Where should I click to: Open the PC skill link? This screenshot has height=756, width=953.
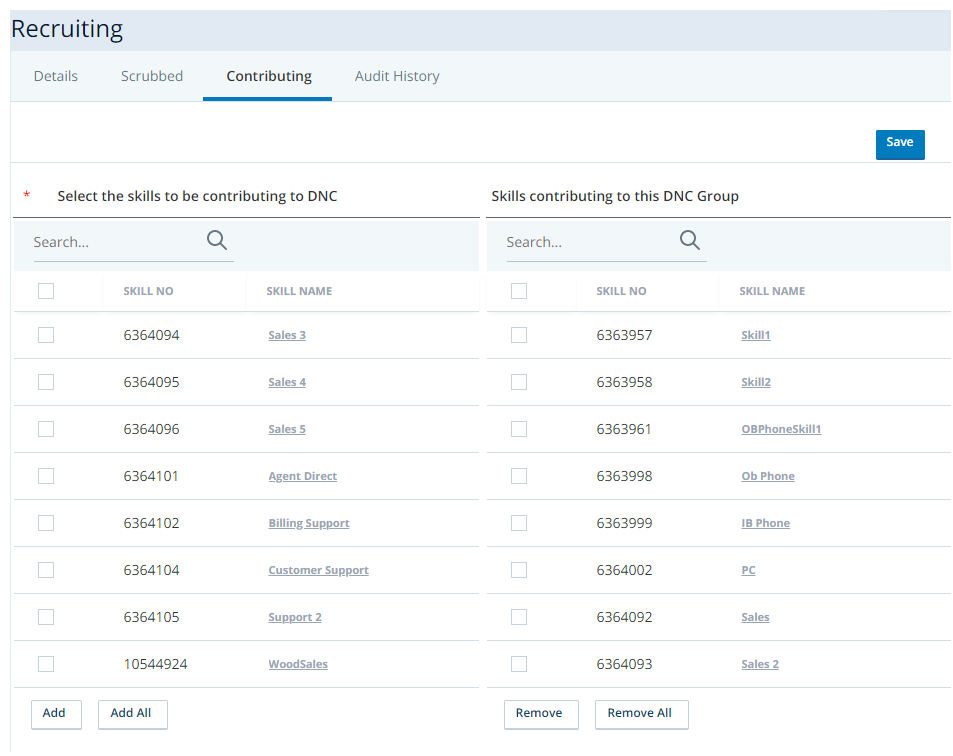[748, 570]
